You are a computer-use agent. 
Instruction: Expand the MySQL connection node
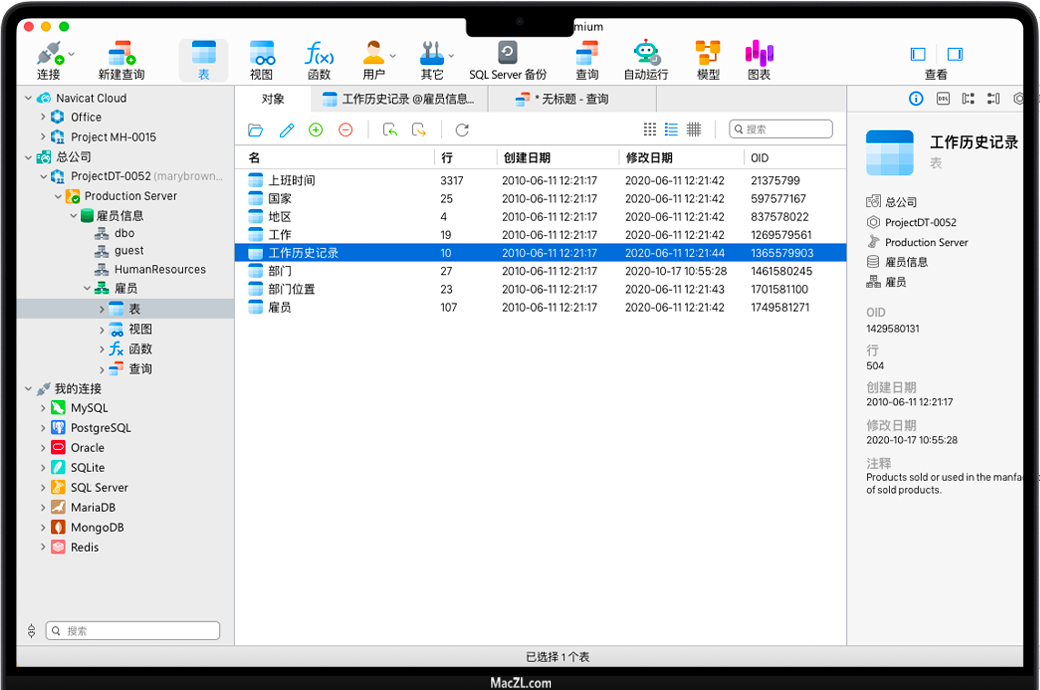(x=43, y=408)
